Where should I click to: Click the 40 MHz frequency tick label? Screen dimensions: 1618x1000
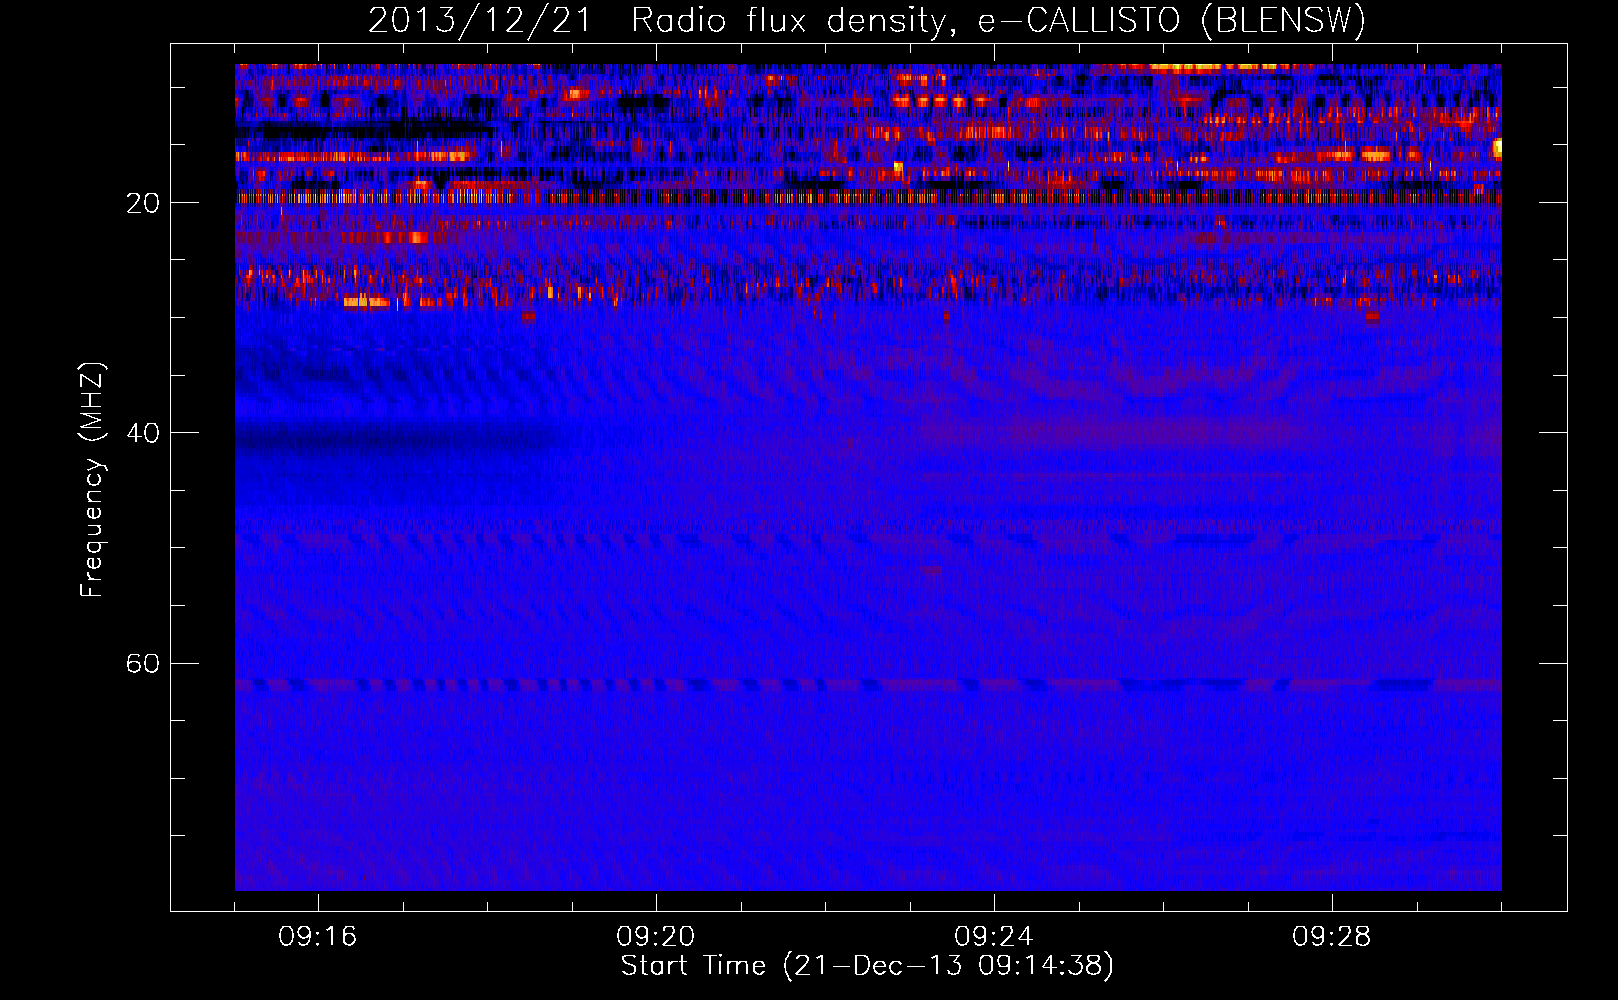[143, 433]
